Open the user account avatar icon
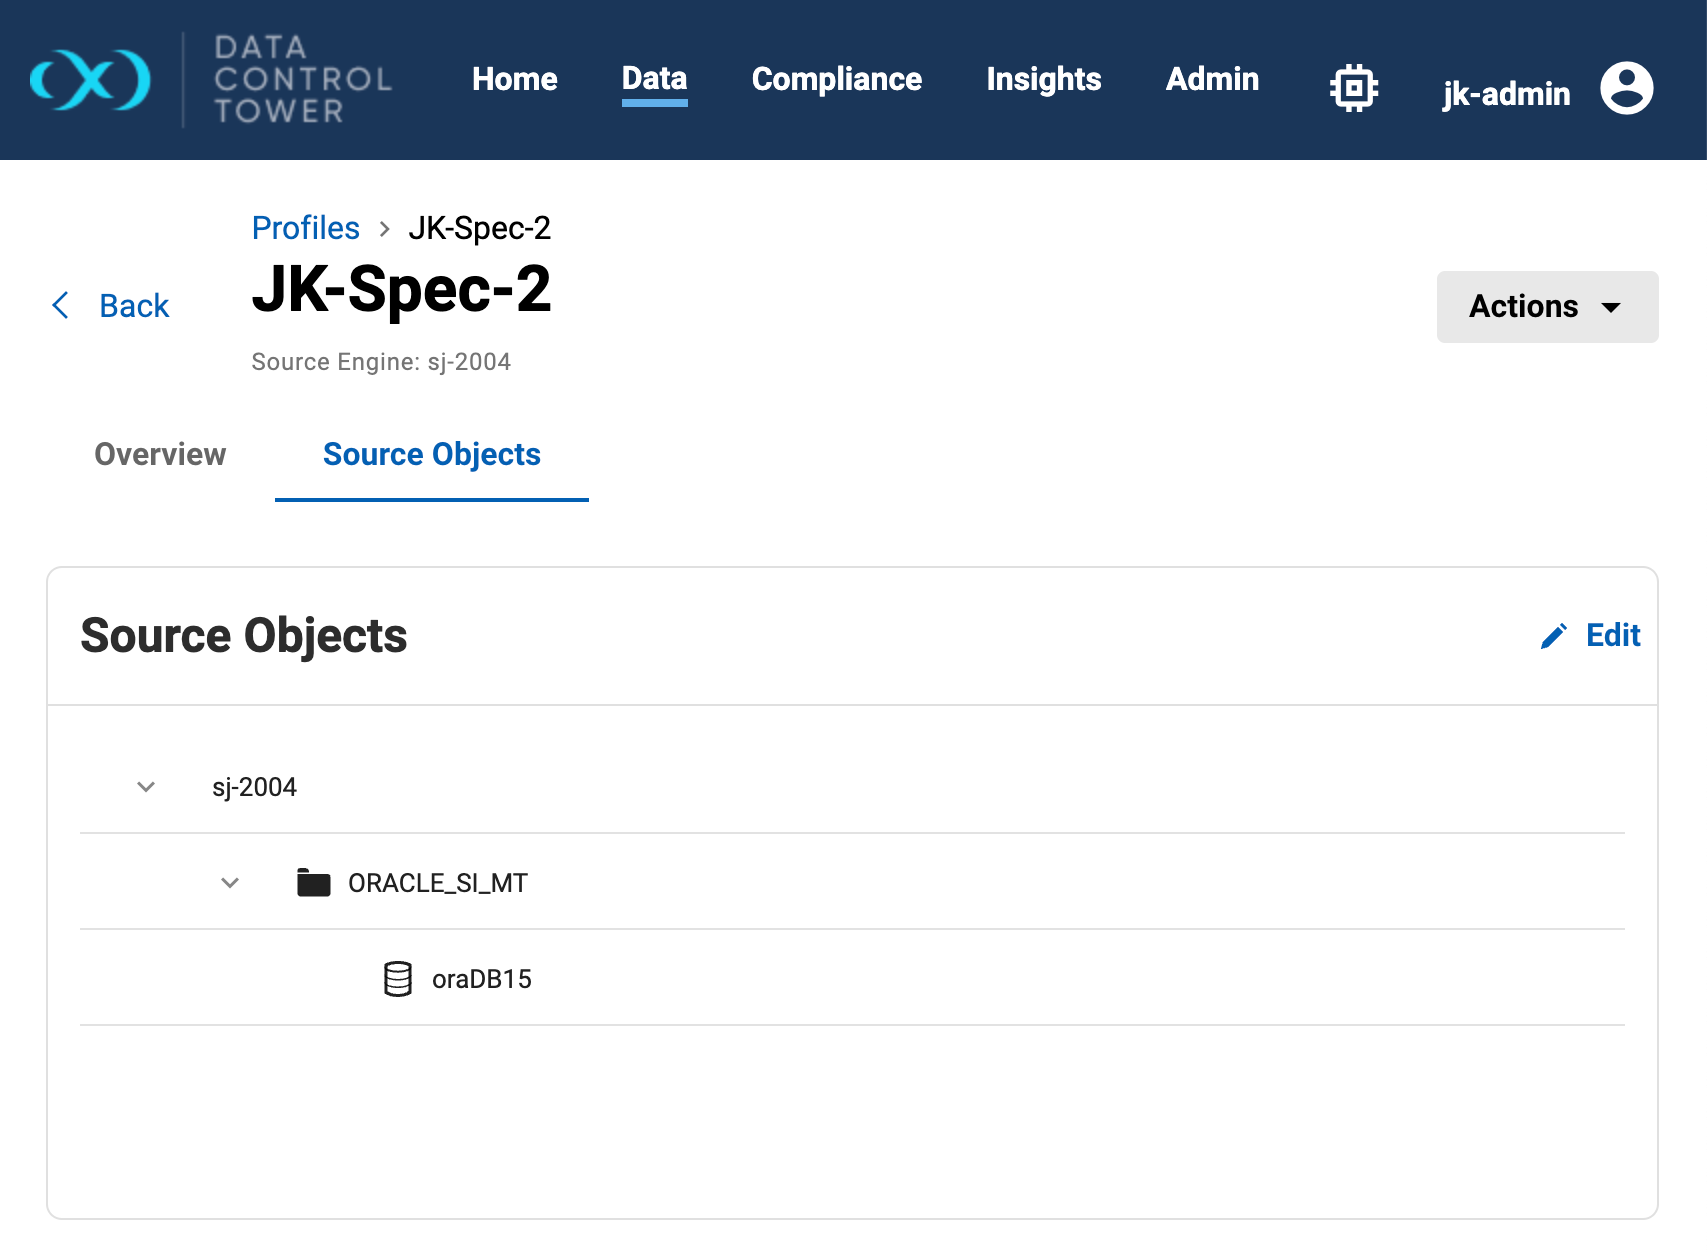 [1626, 88]
